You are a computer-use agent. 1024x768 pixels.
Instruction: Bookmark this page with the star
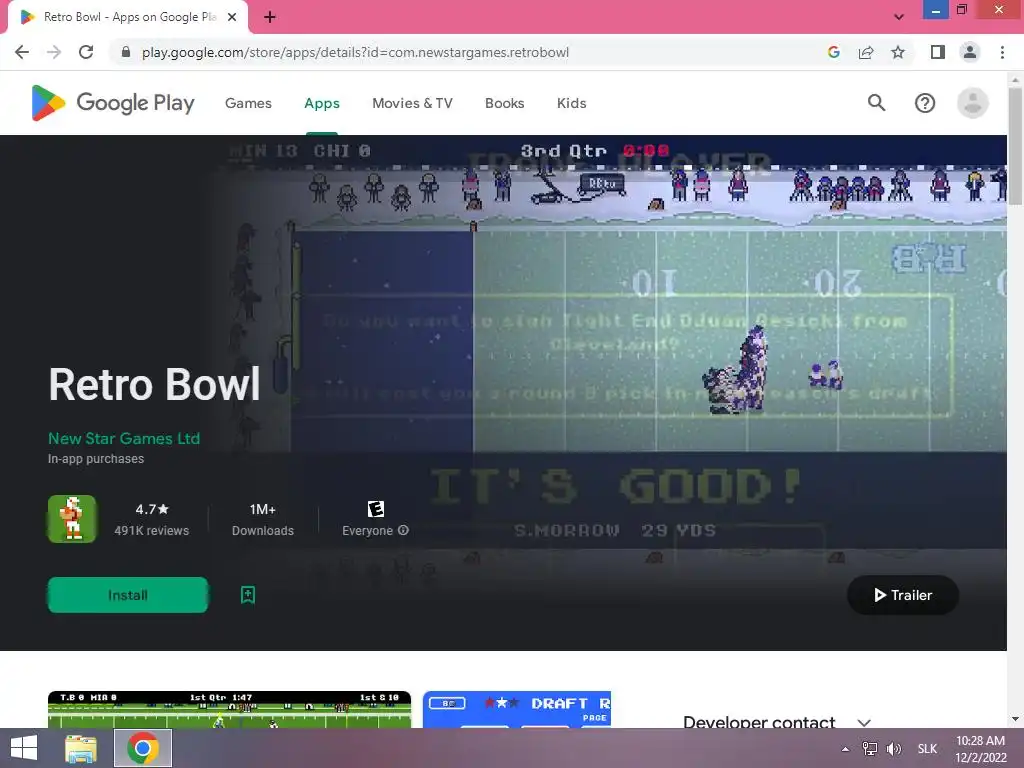click(898, 52)
